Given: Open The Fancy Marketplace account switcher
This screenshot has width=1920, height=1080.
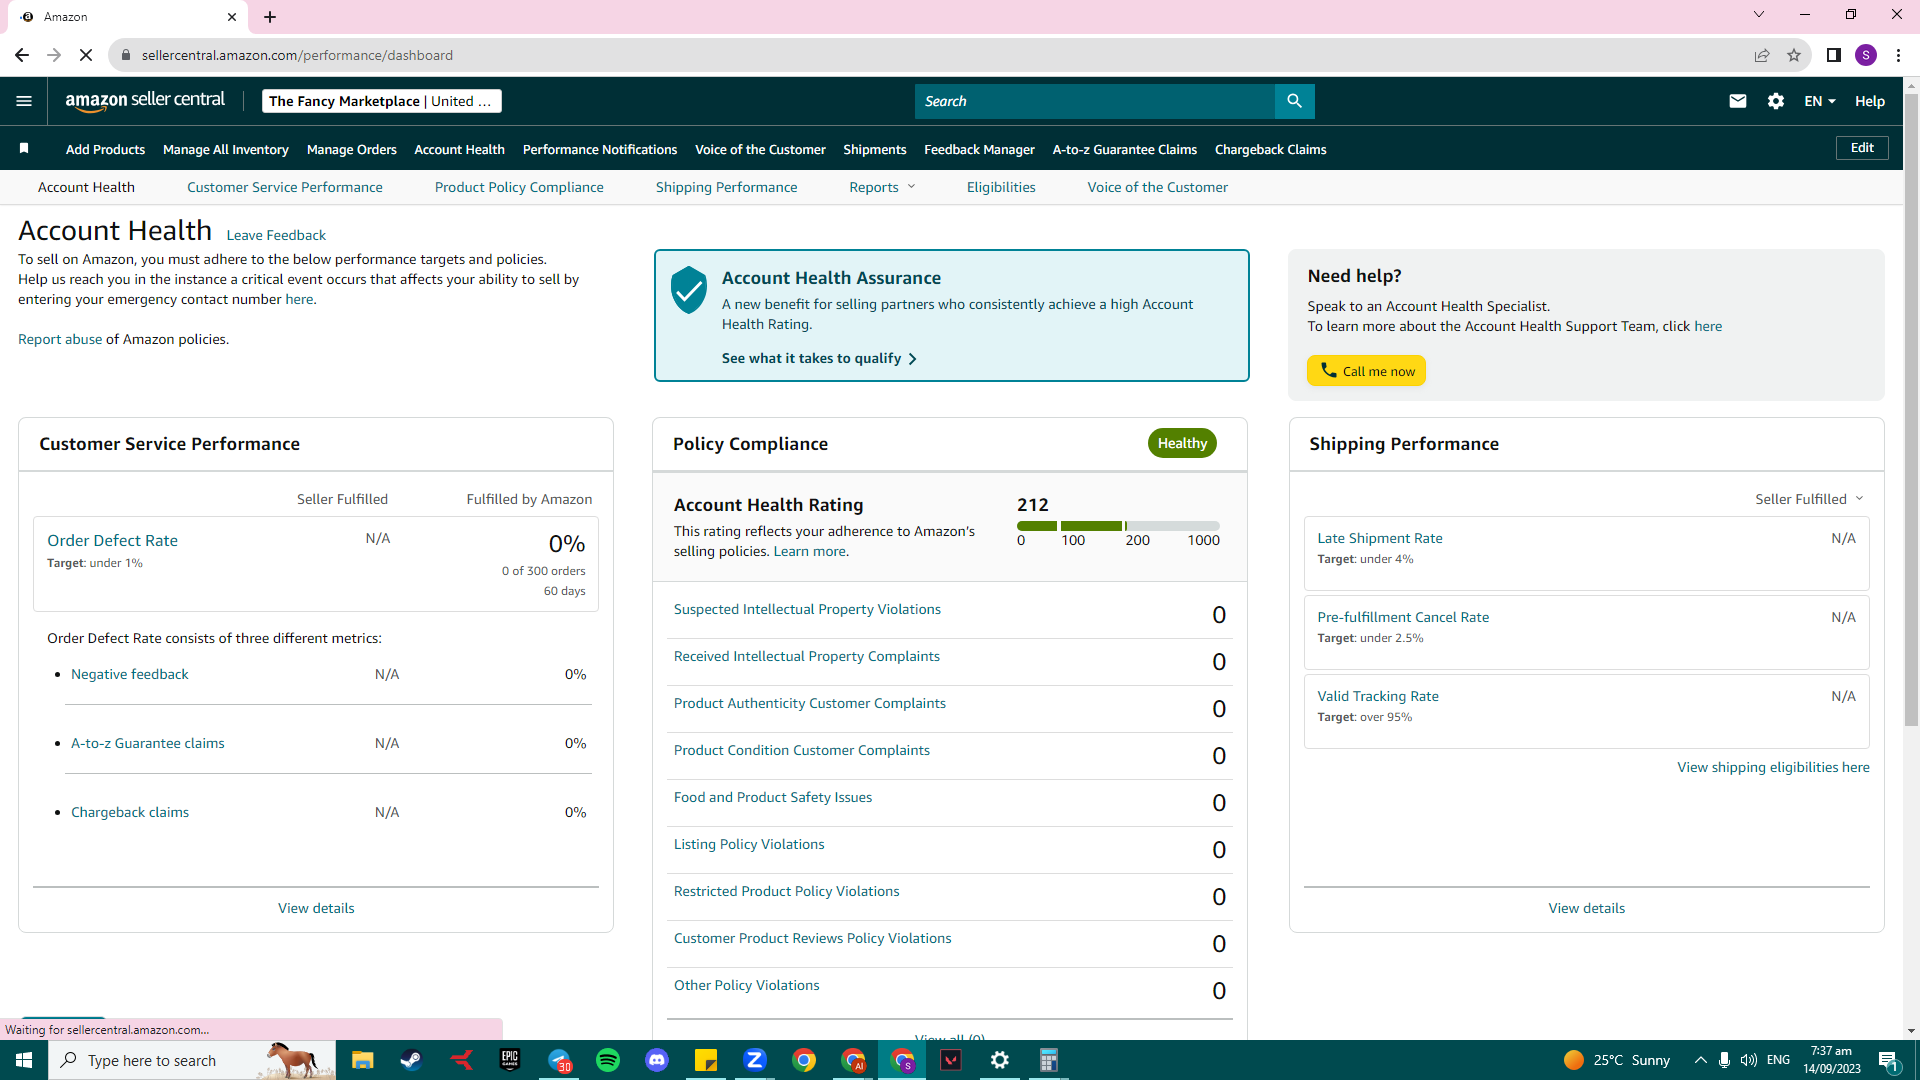Looking at the screenshot, I should point(381,101).
